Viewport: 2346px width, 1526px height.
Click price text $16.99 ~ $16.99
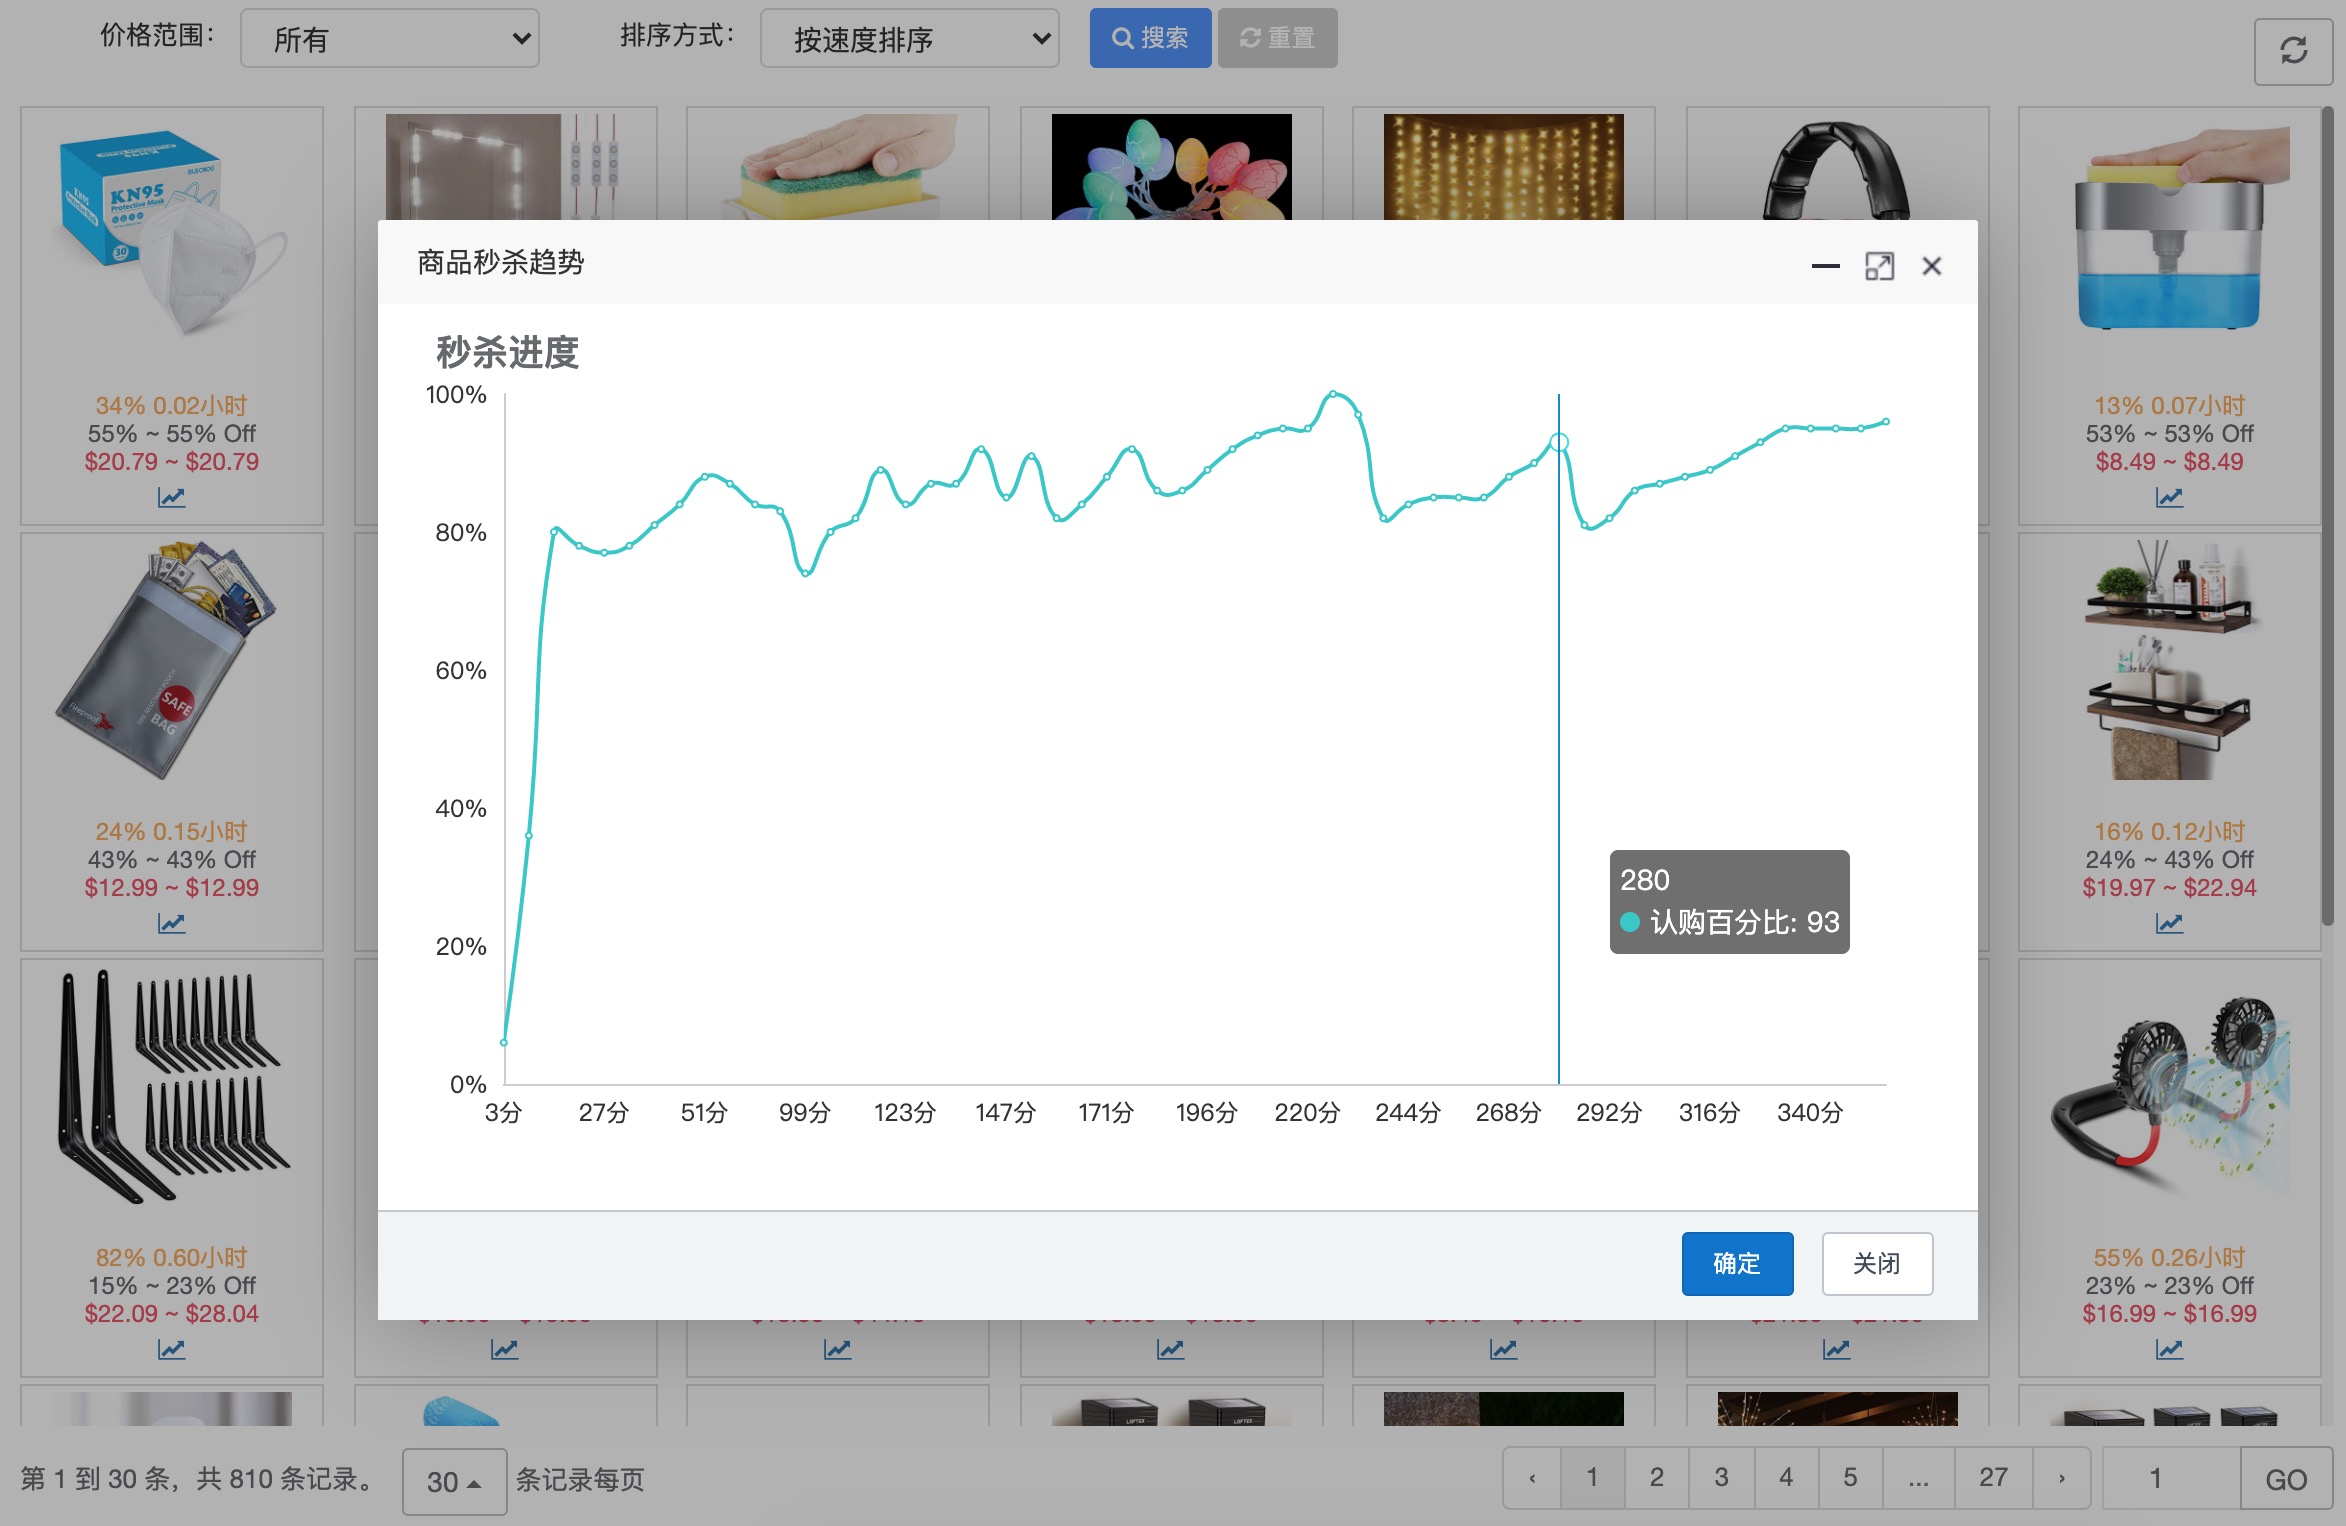[2169, 1314]
